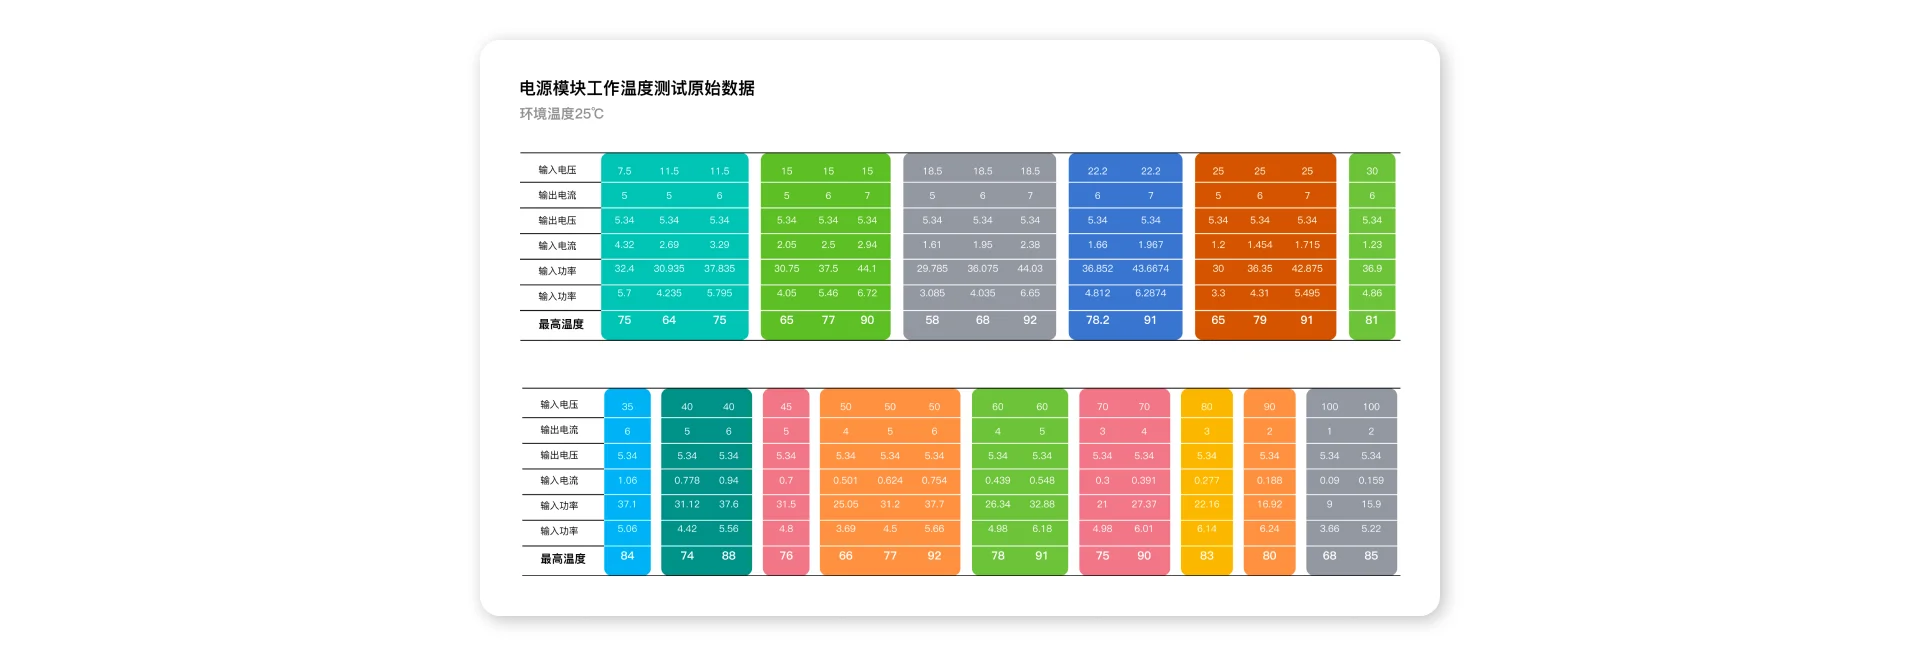The width and height of the screenshot is (1920, 656).
Task: Select the 35 input voltage cell
Action: pyautogui.click(x=627, y=407)
